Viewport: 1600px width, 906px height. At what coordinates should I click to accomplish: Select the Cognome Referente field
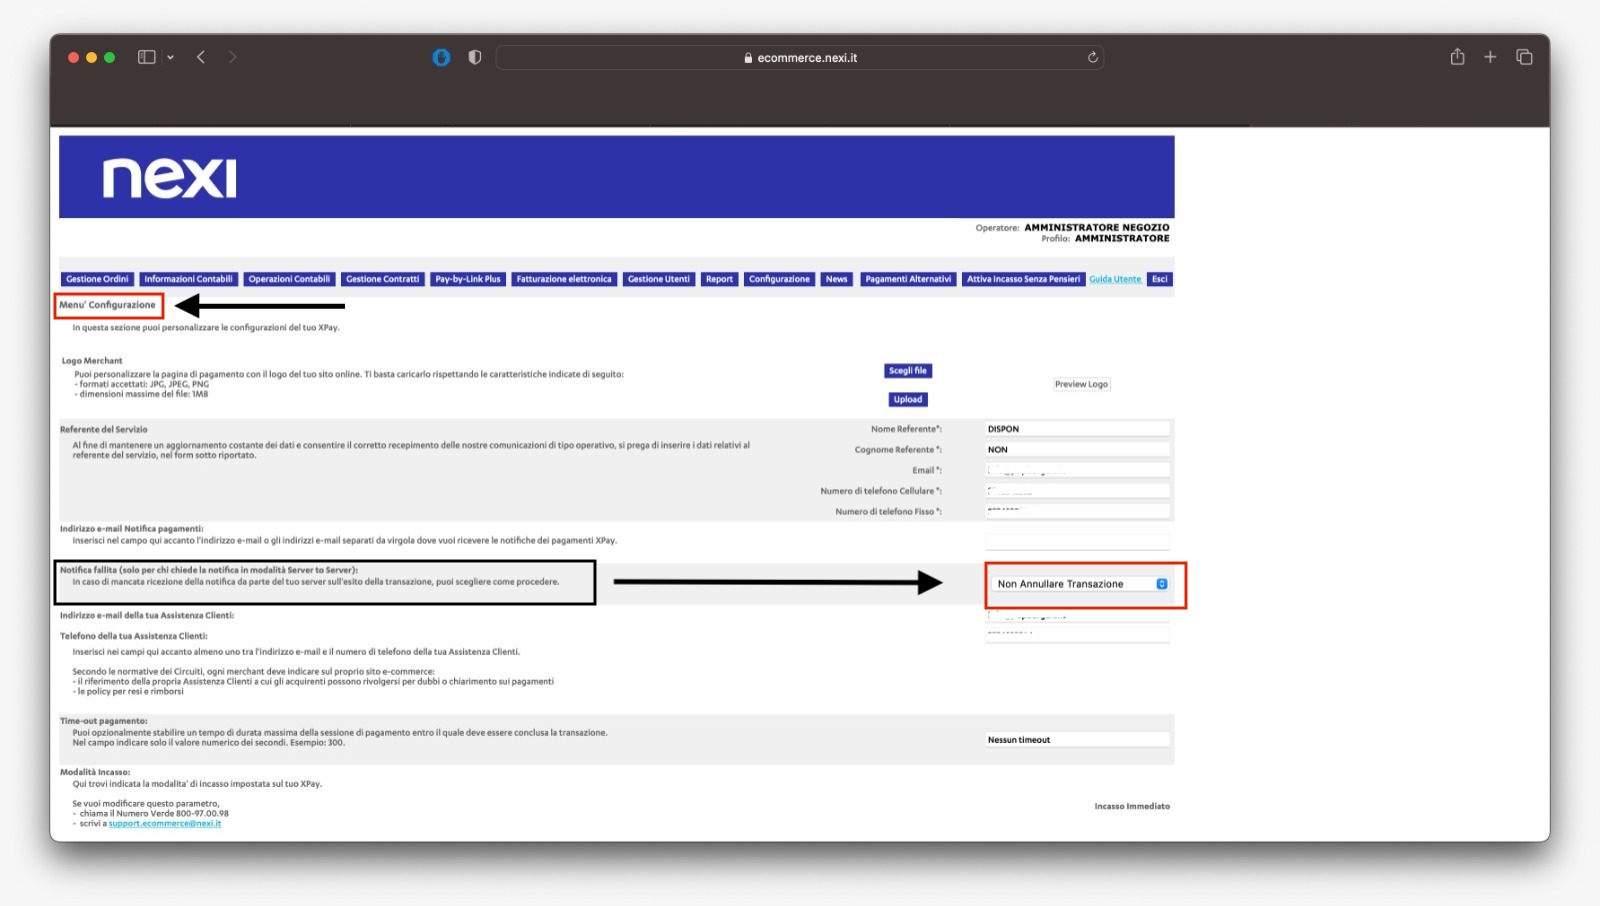pyautogui.click(x=1077, y=450)
